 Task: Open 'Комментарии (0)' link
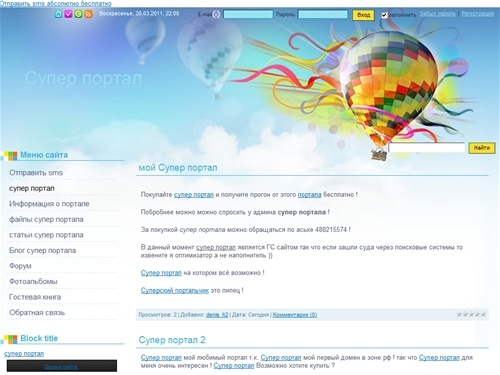295,315
